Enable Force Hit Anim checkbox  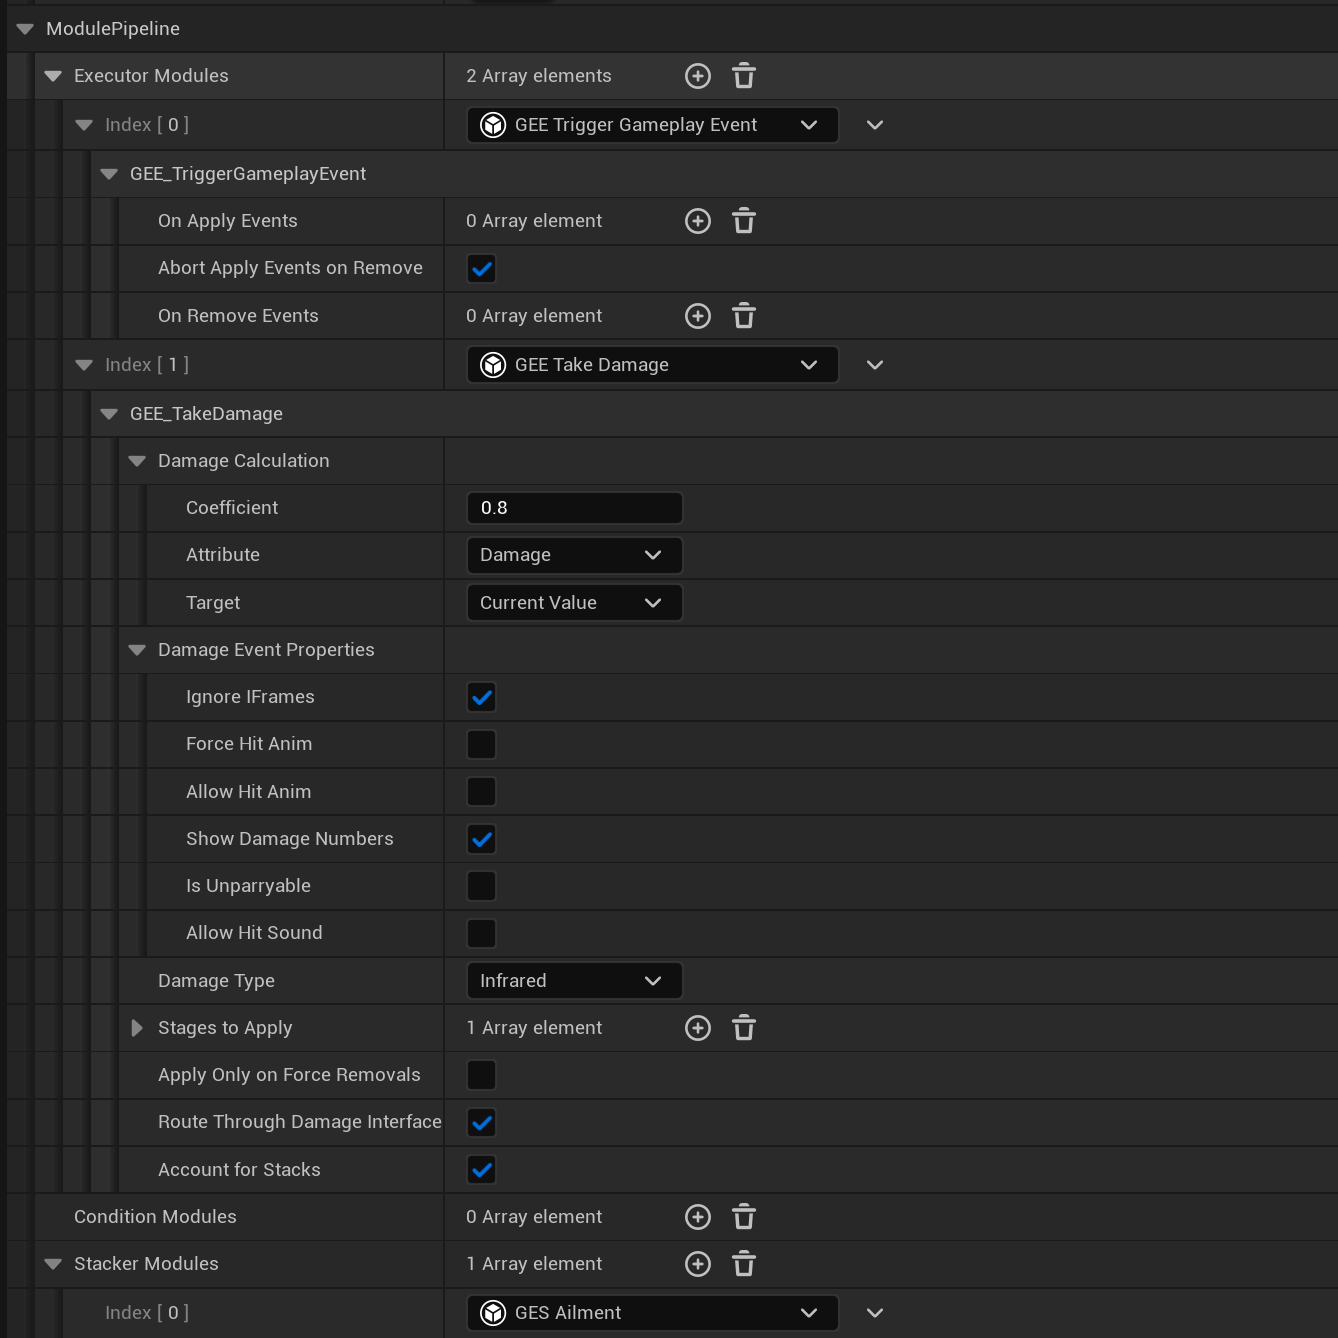tap(481, 744)
